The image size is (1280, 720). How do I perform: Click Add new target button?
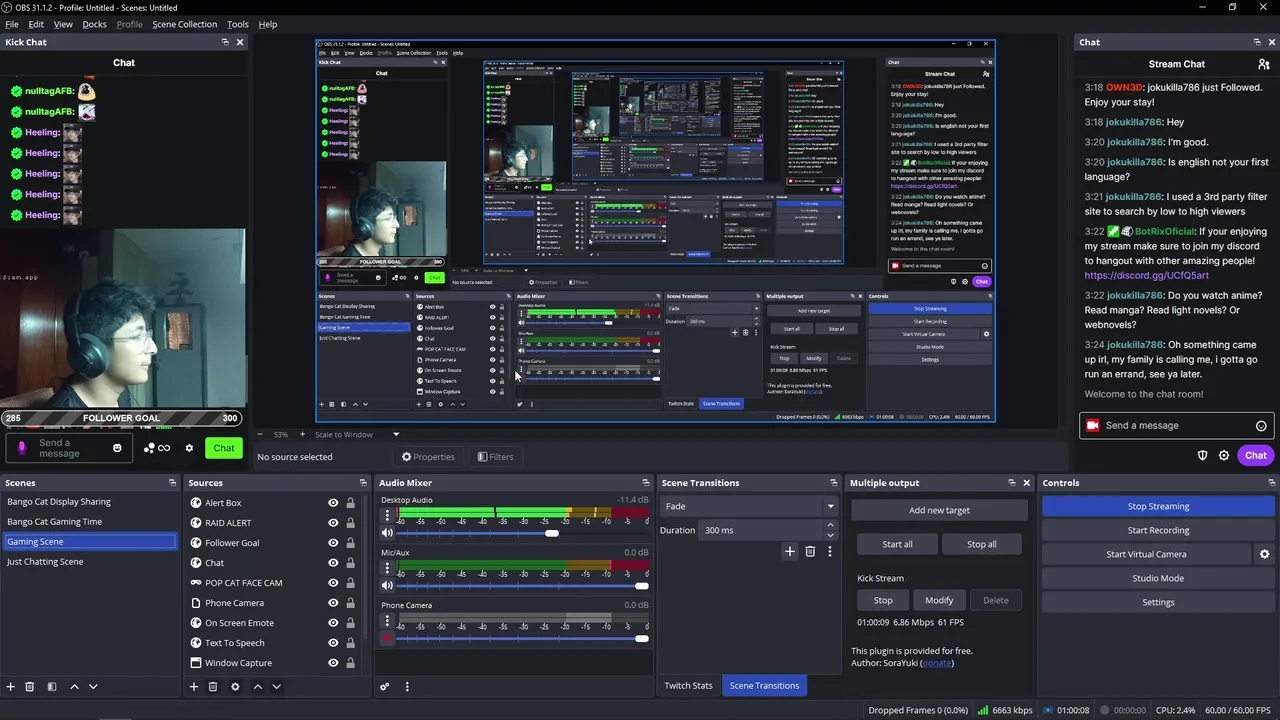(x=939, y=510)
